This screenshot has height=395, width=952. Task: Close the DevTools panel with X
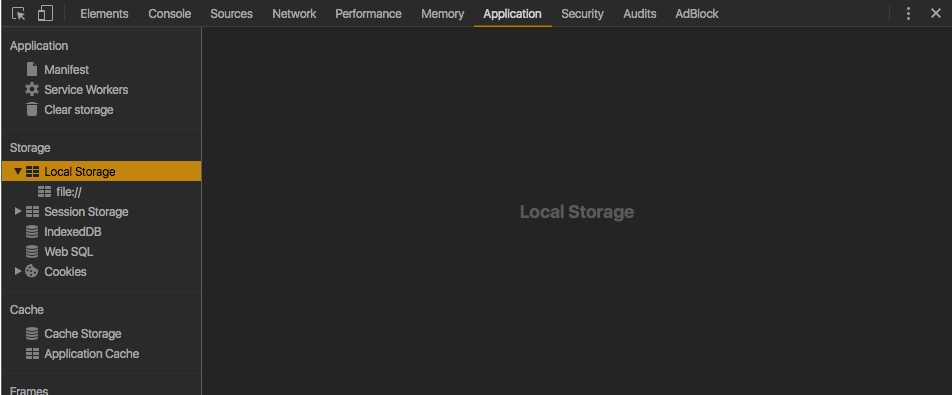coord(936,13)
